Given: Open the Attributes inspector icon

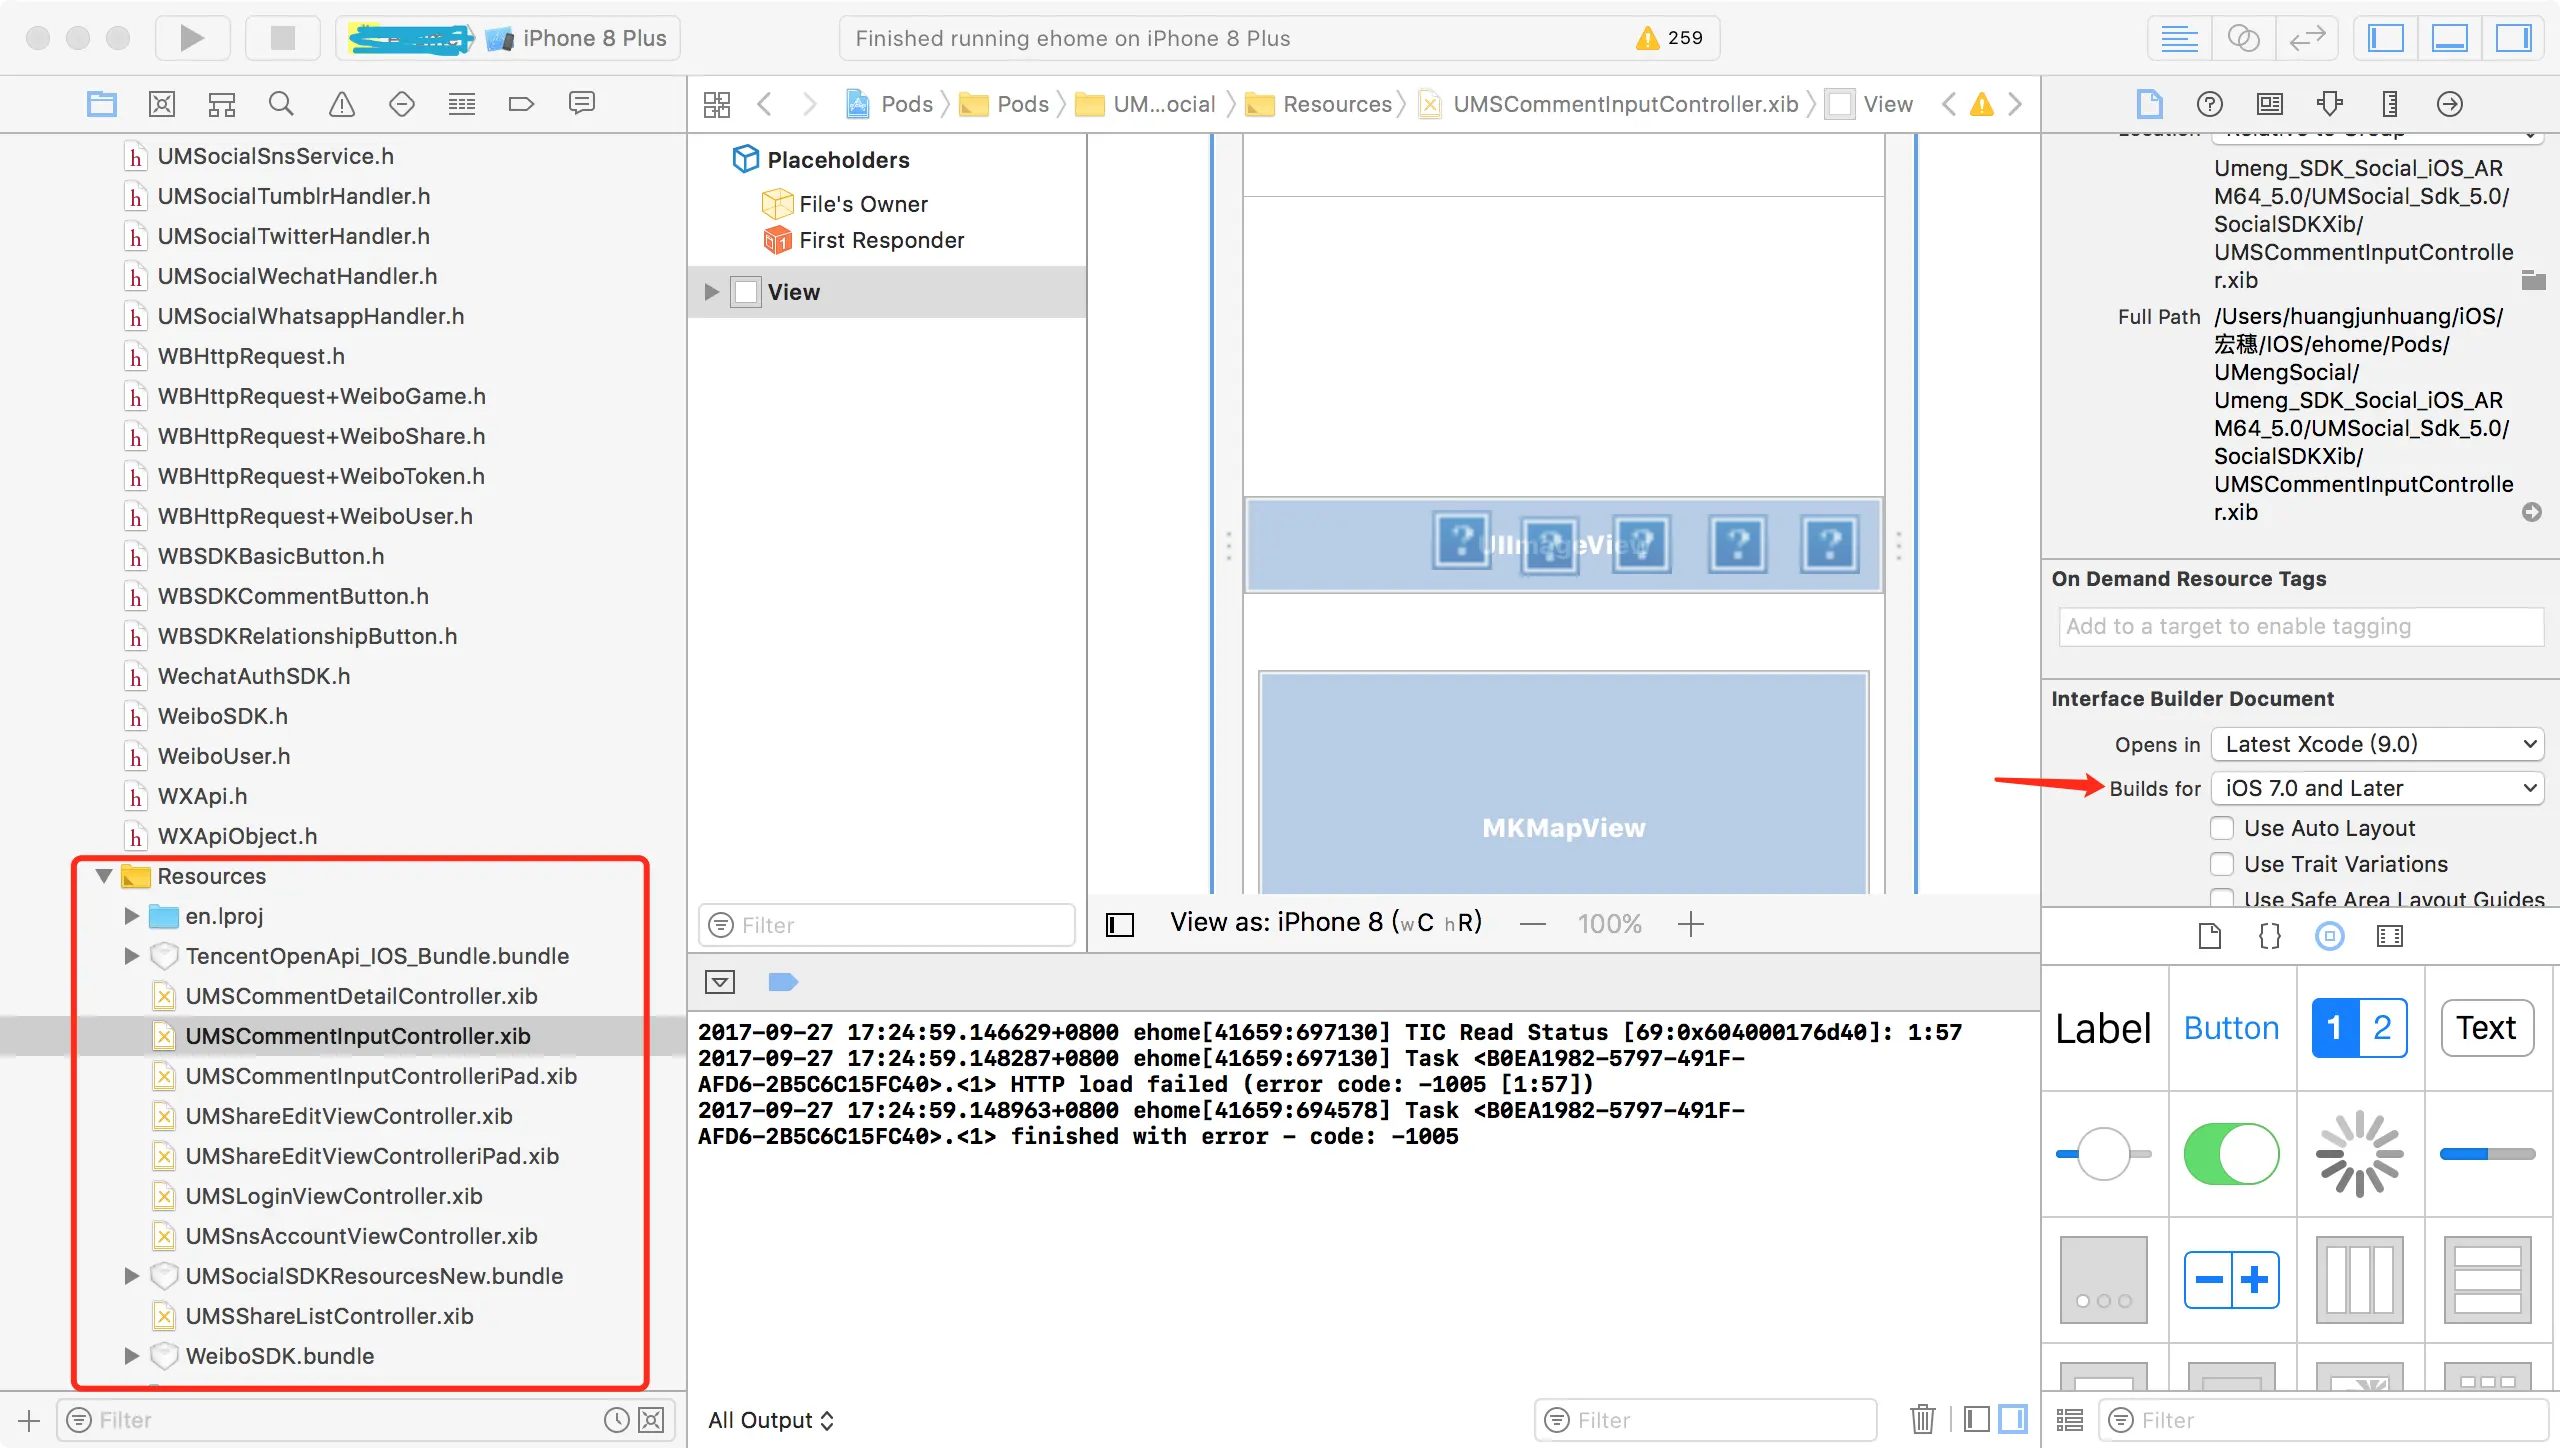Looking at the screenshot, I should click(x=2329, y=104).
